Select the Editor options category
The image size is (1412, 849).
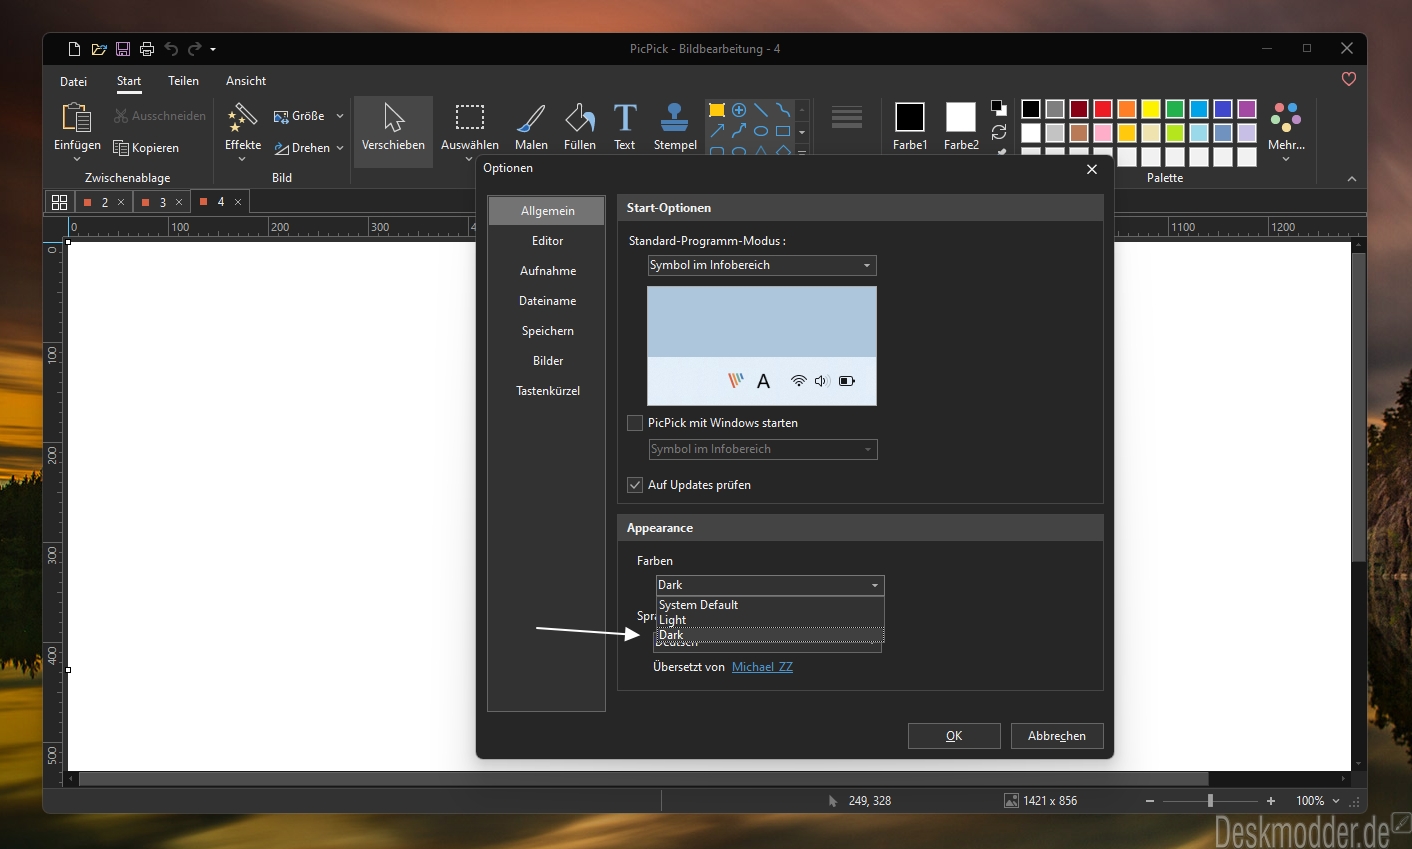[547, 241]
